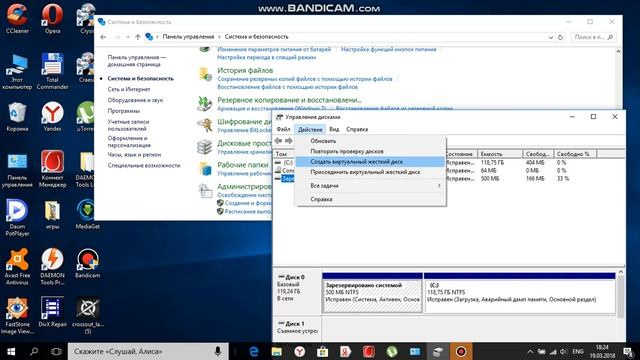Launch Bandicam desktop icon
Viewport: 640px width, 360px height.
[87, 263]
